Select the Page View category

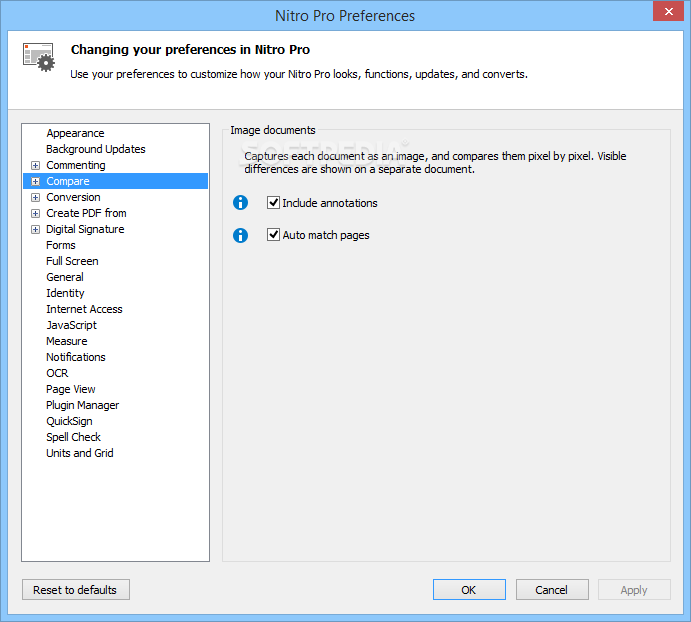[x=71, y=389]
